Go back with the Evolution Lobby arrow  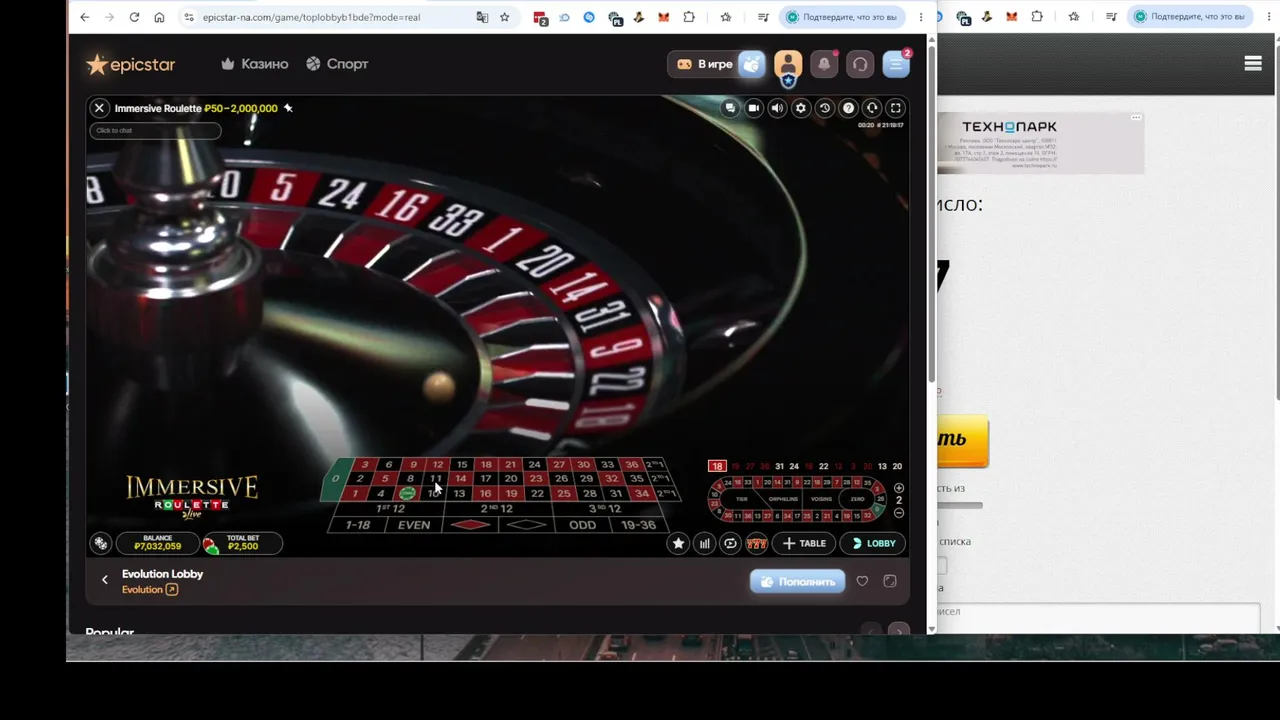click(x=105, y=580)
